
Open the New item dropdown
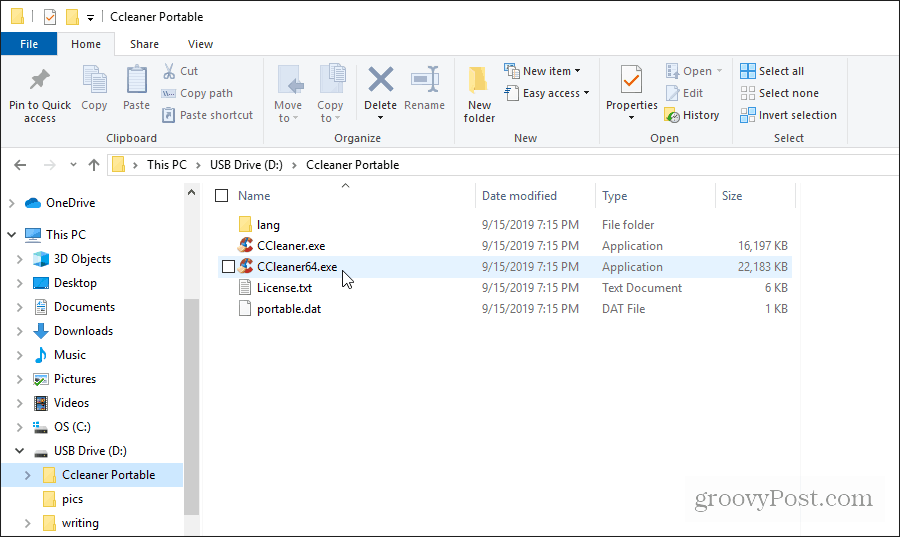(542, 71)
